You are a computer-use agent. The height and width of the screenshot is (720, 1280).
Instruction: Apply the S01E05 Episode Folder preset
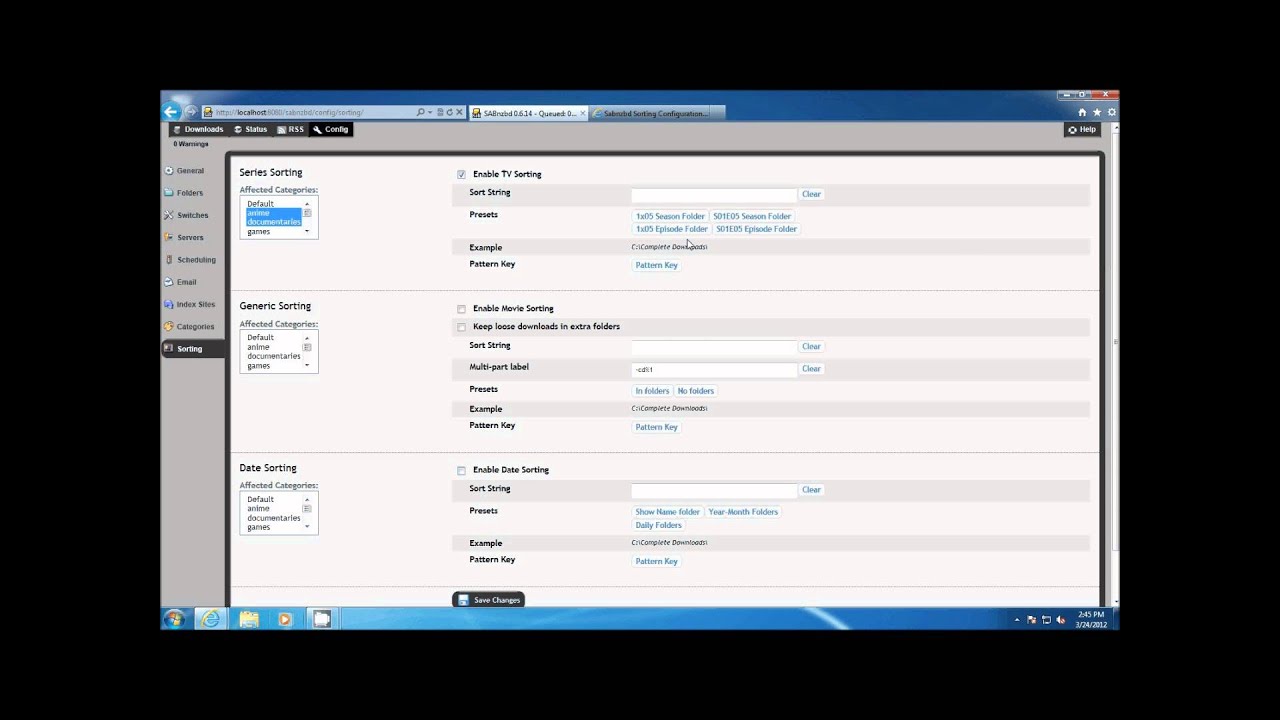(x=756, y=229)
